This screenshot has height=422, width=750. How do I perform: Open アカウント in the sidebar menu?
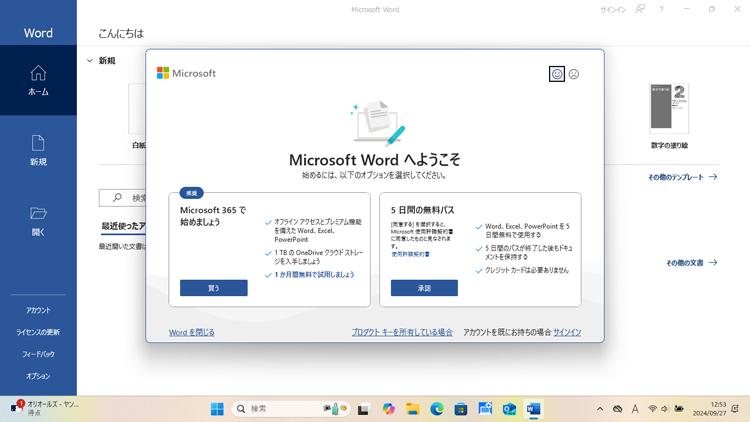coord(38,310)
